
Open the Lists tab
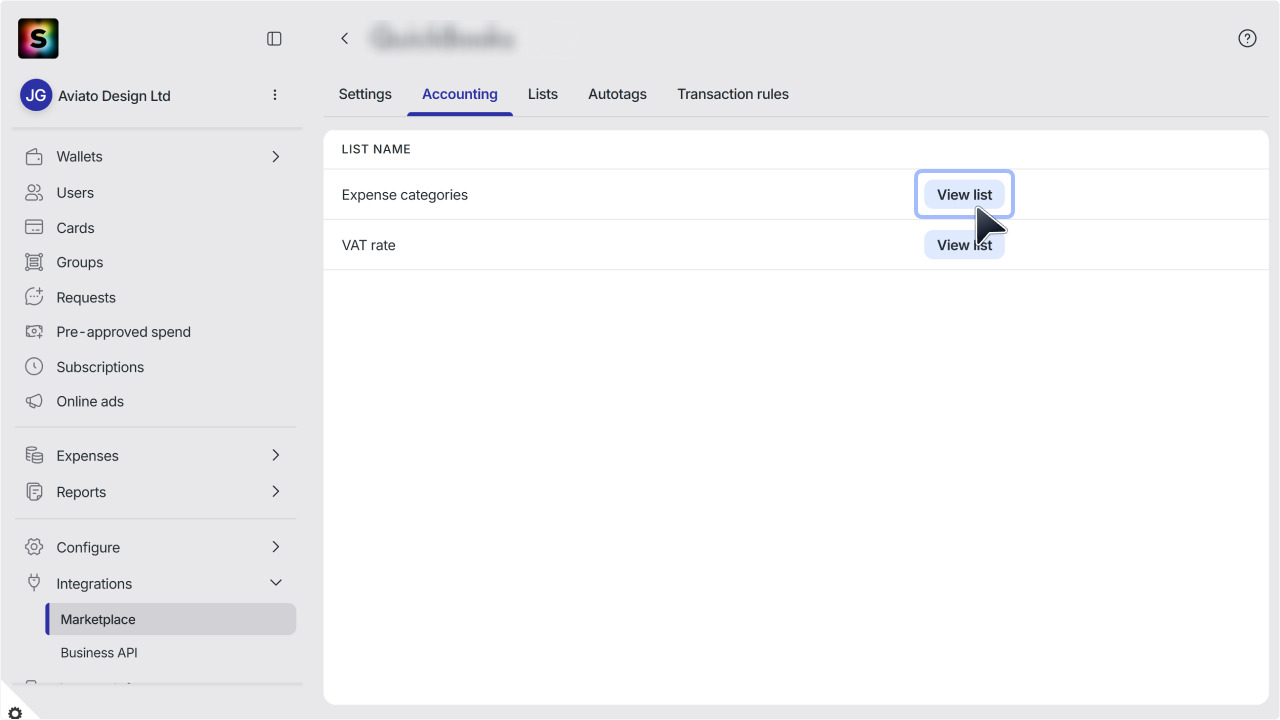tap(543, 94)
